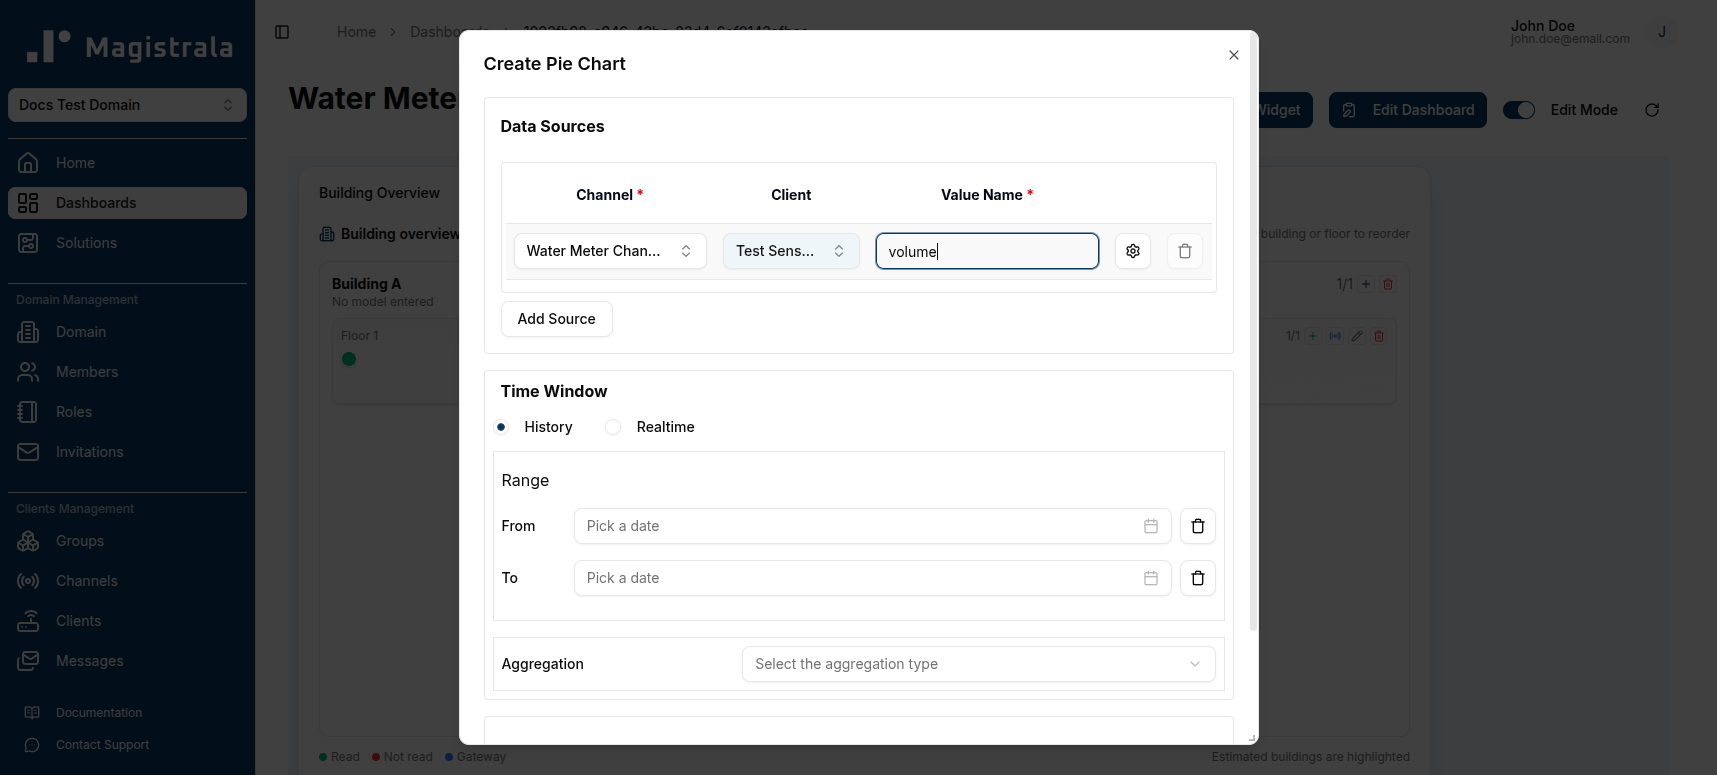Click the user avatar J
This screenshot has width=1717, height=775.
click(1662, 32)
